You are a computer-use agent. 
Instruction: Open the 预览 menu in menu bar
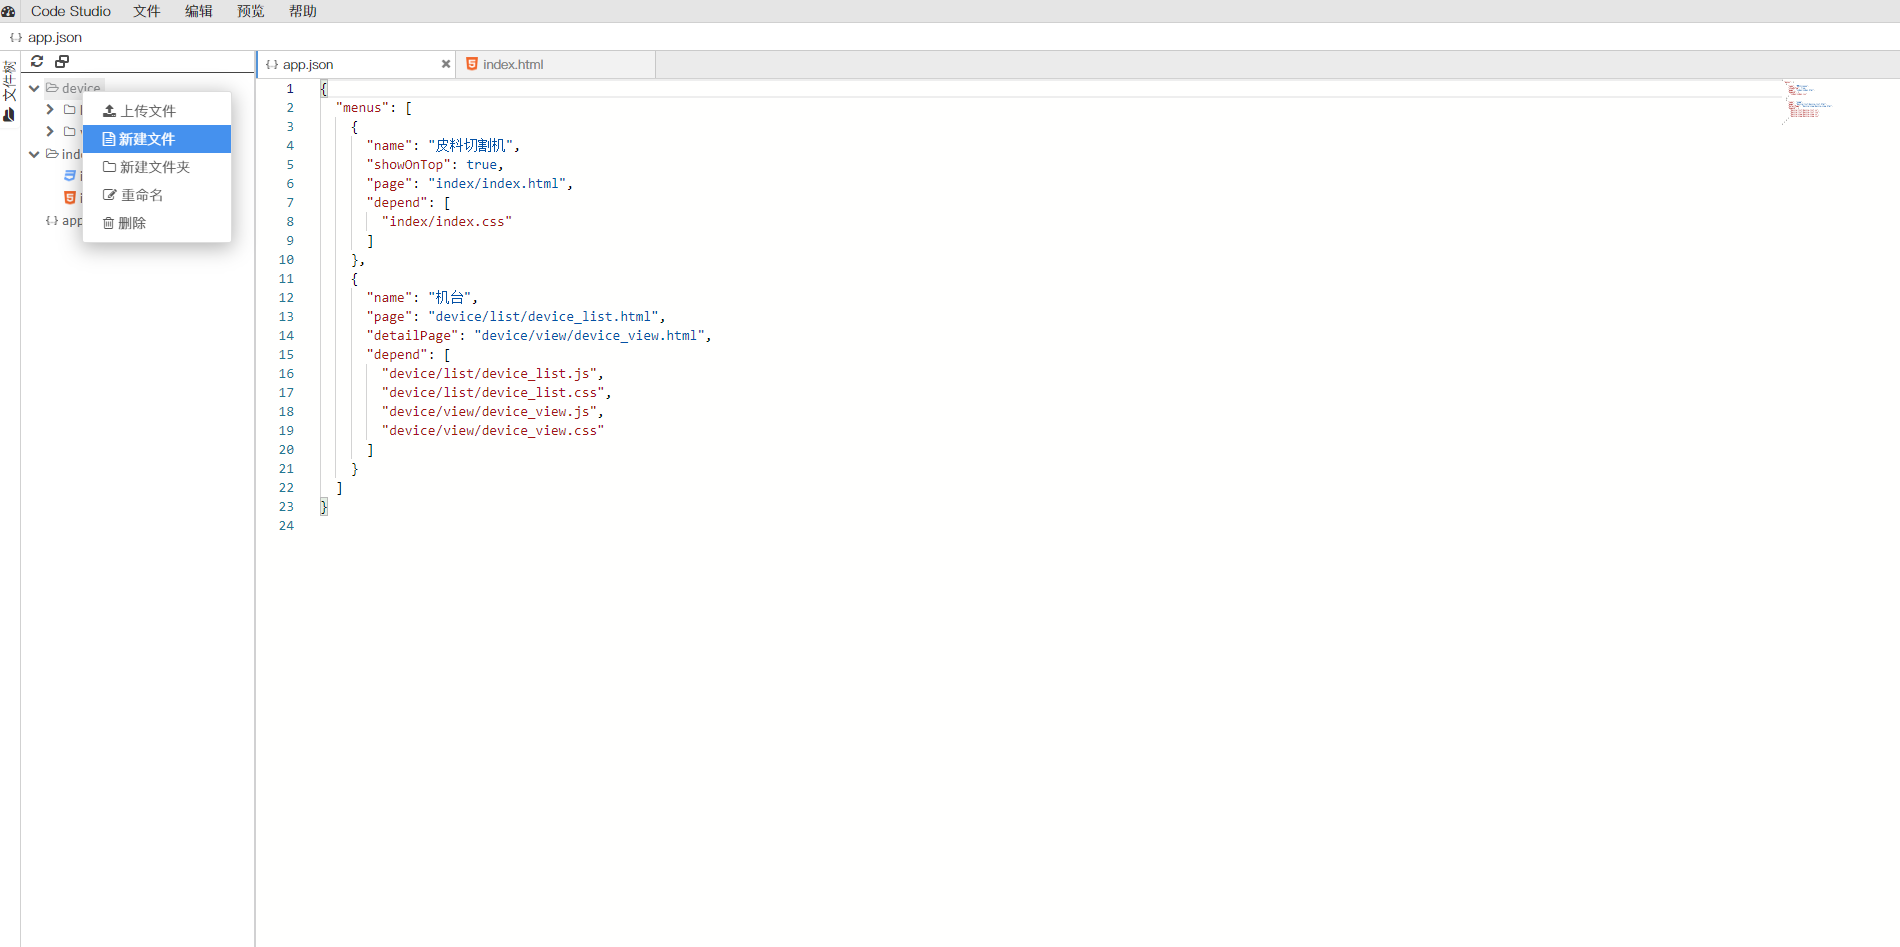pyautogui.click(x=250, y=11)
